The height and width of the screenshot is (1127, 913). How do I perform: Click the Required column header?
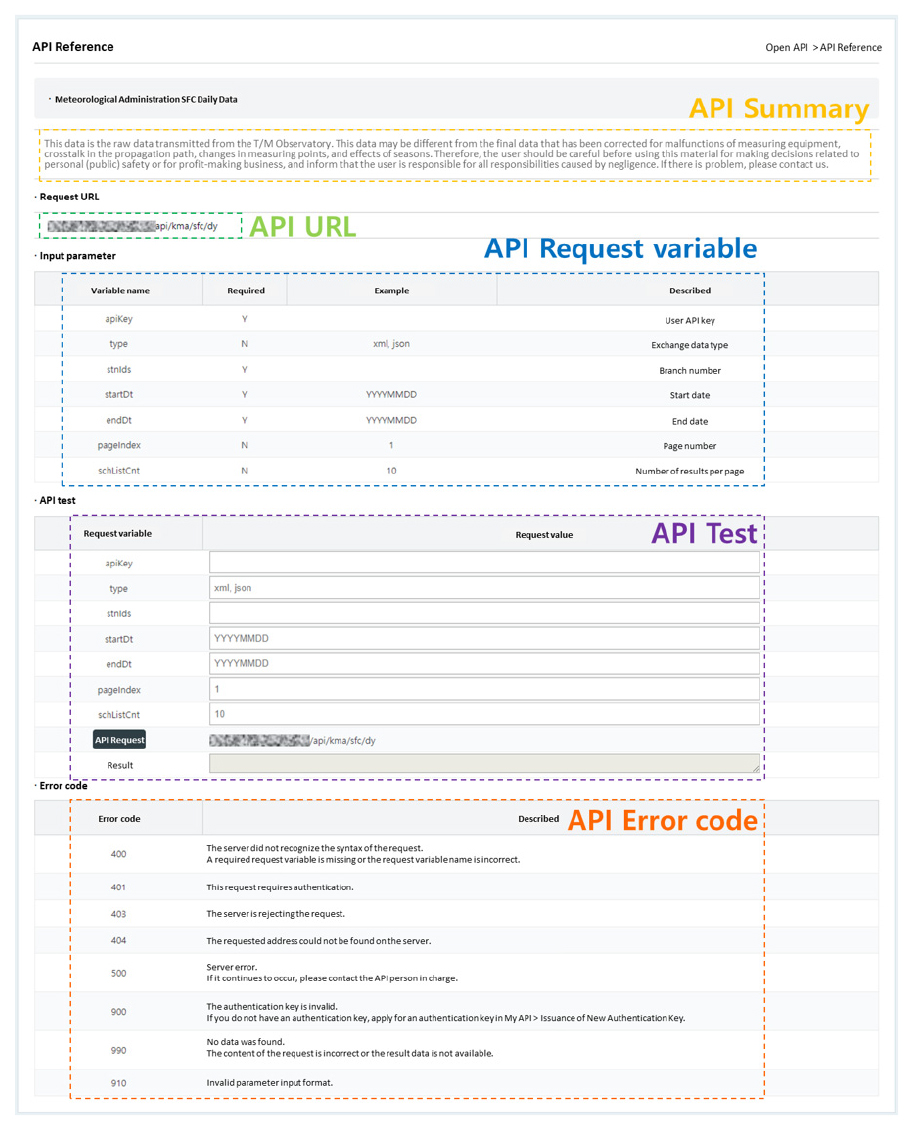click(246, 291)
